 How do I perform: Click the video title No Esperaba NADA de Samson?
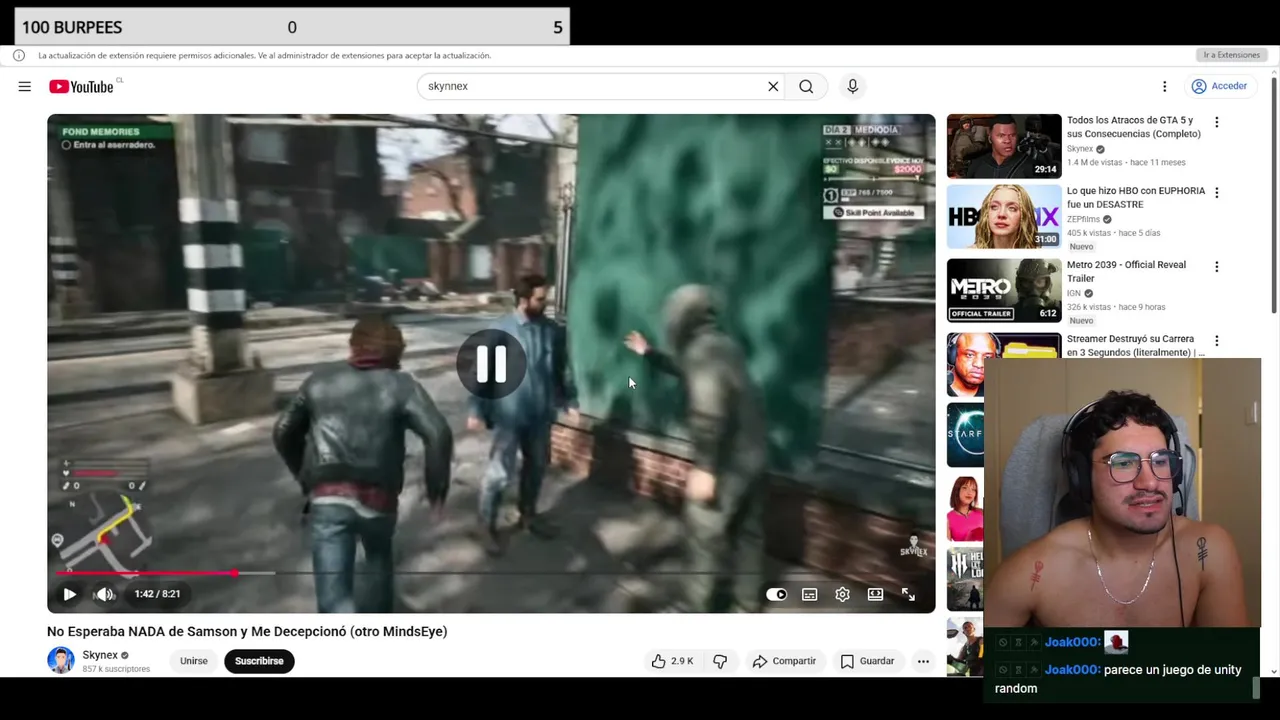(x=247, y=631)
